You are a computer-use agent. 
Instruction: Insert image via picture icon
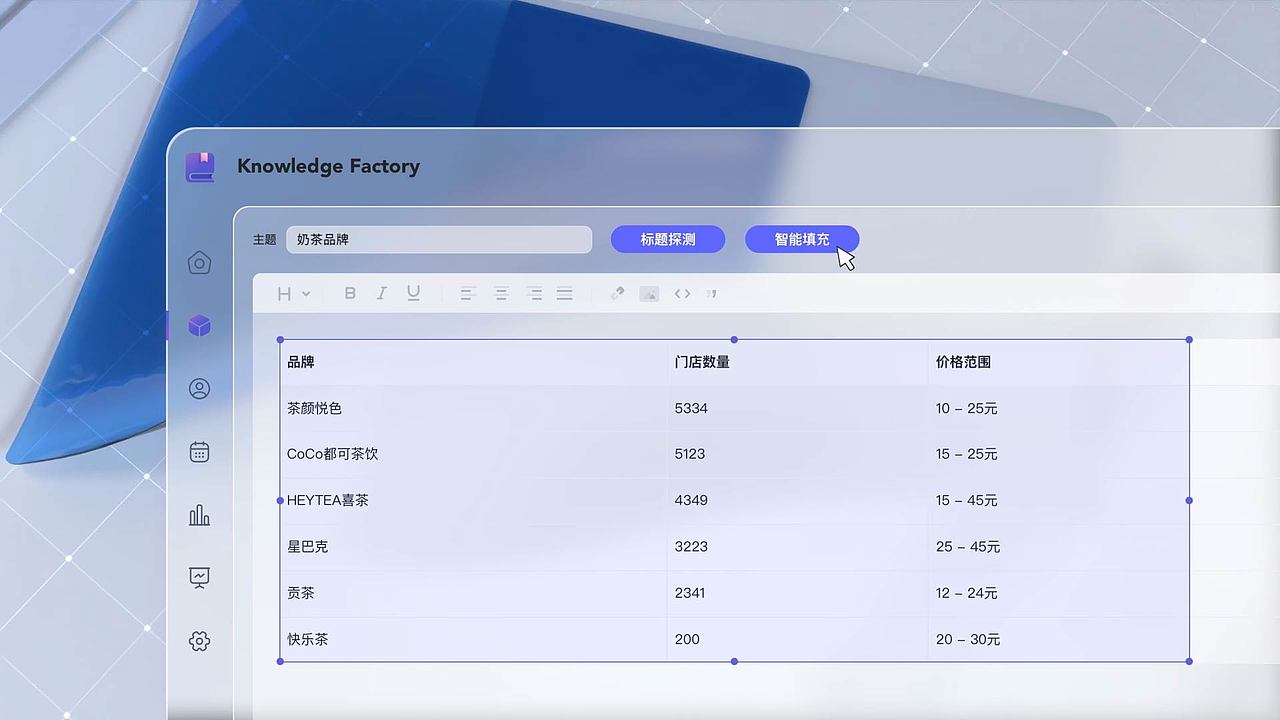[649, 294]
